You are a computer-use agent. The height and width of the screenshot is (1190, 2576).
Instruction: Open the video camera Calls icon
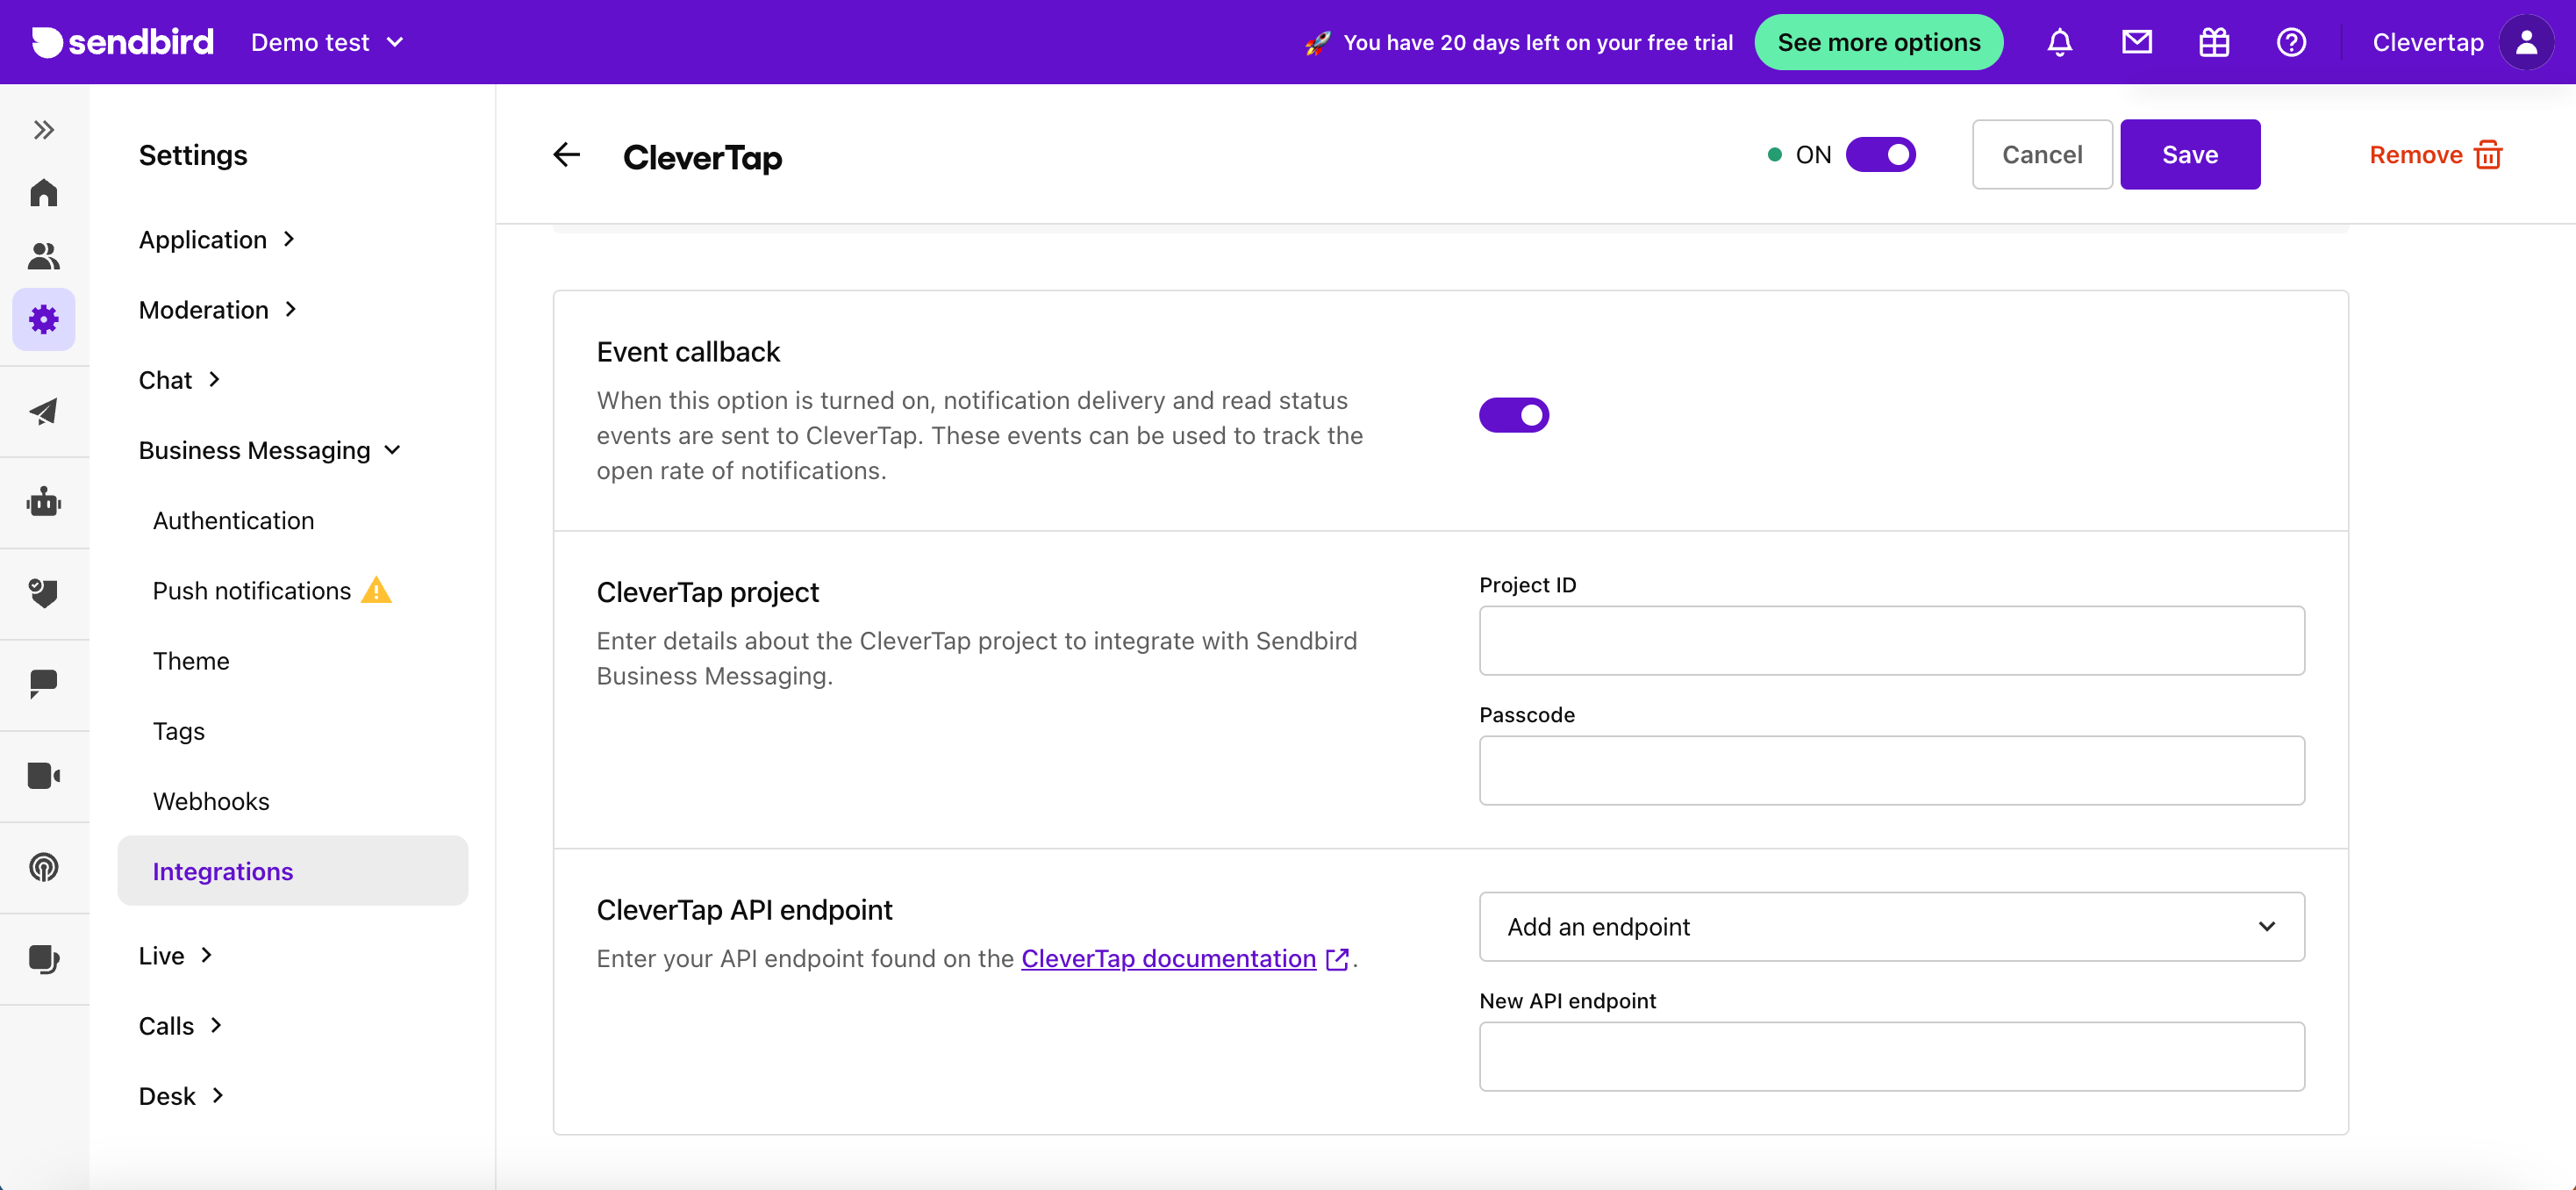tap(43, 776)
